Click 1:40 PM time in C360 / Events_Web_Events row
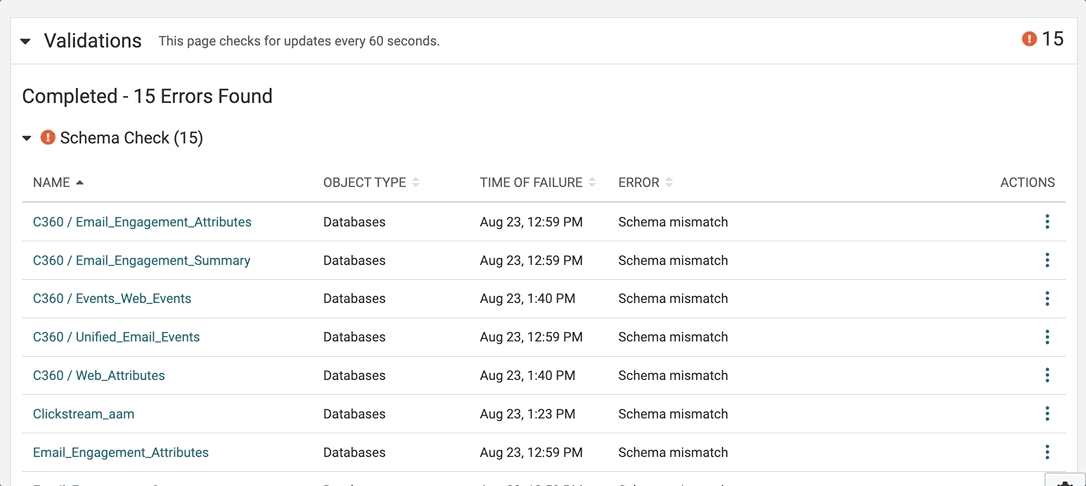The image size is (1086, 486). [527, 298]
